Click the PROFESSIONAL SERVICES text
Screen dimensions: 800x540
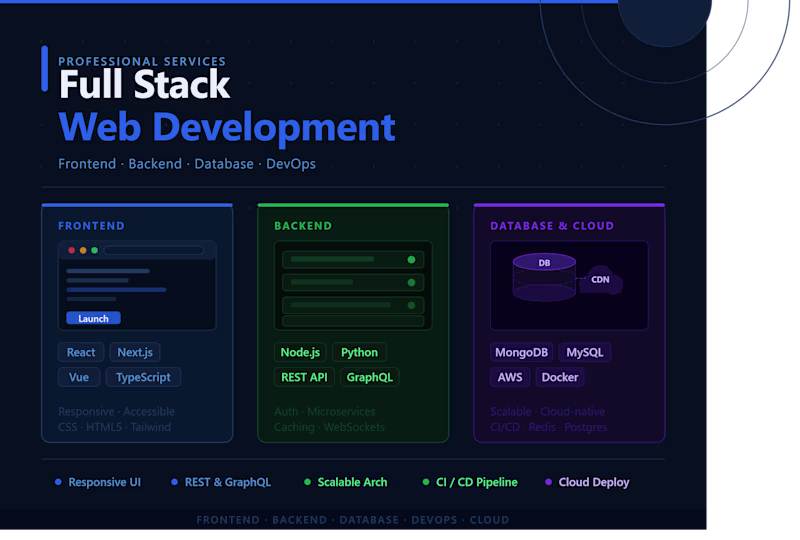(142, 61)
